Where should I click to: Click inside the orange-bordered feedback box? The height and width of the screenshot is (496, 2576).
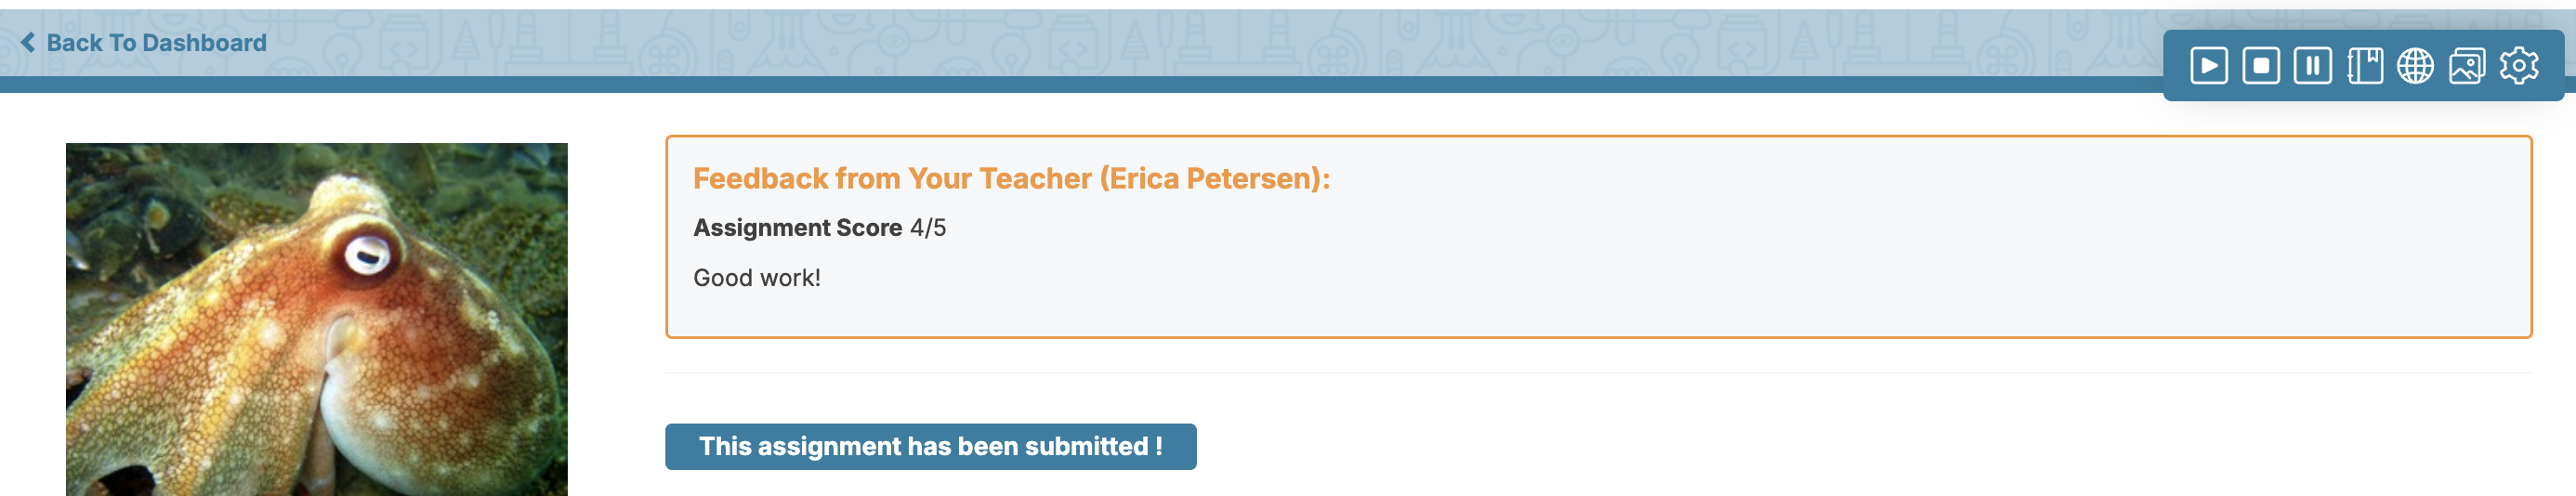pos(1598,237)
